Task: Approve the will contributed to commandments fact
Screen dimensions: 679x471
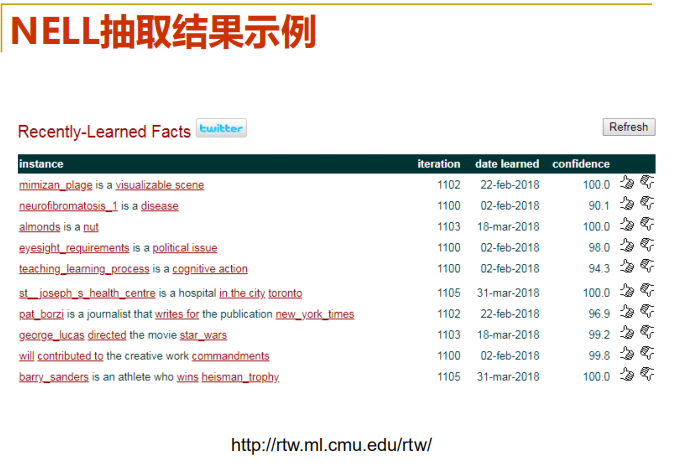Action: (x=626, y=354)
